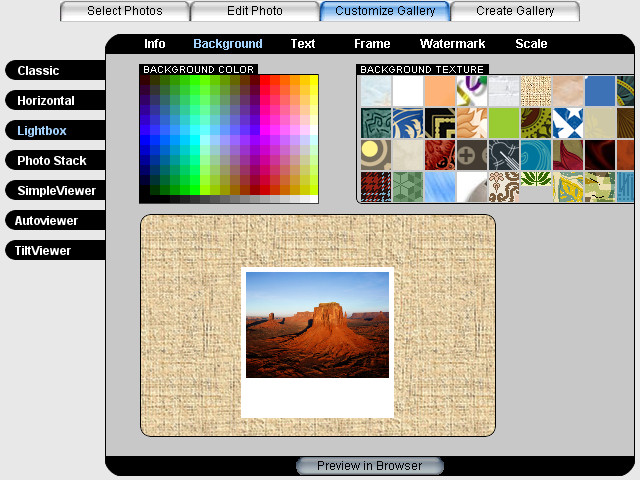The image size is (640, 480).
Task: Pick pure white in the grayscale color row
Action: click(313, 199)
